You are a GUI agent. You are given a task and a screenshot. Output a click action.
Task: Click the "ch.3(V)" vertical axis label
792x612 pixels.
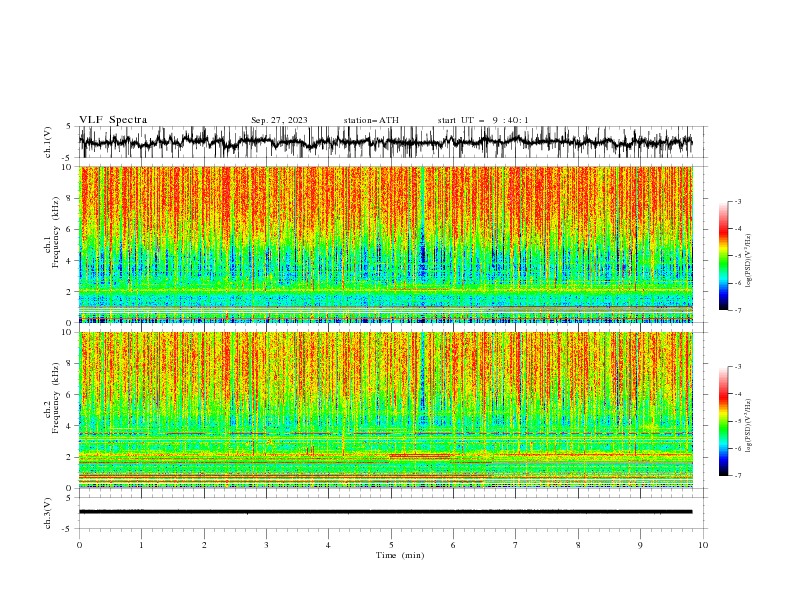pos(48,514)
